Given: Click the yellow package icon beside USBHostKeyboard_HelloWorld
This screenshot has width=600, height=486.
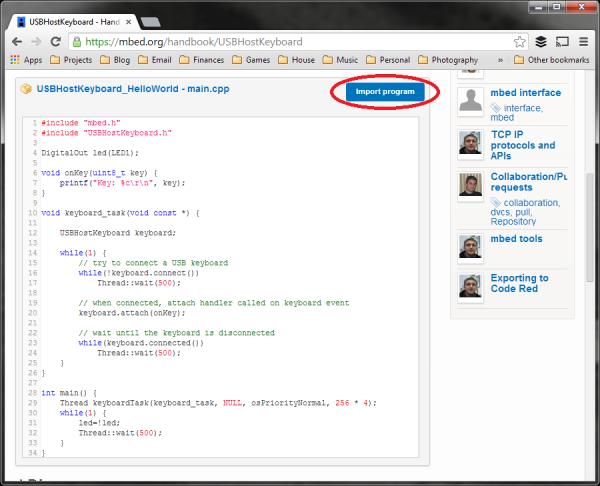Looking at the screenshot, I should (26, 89).
